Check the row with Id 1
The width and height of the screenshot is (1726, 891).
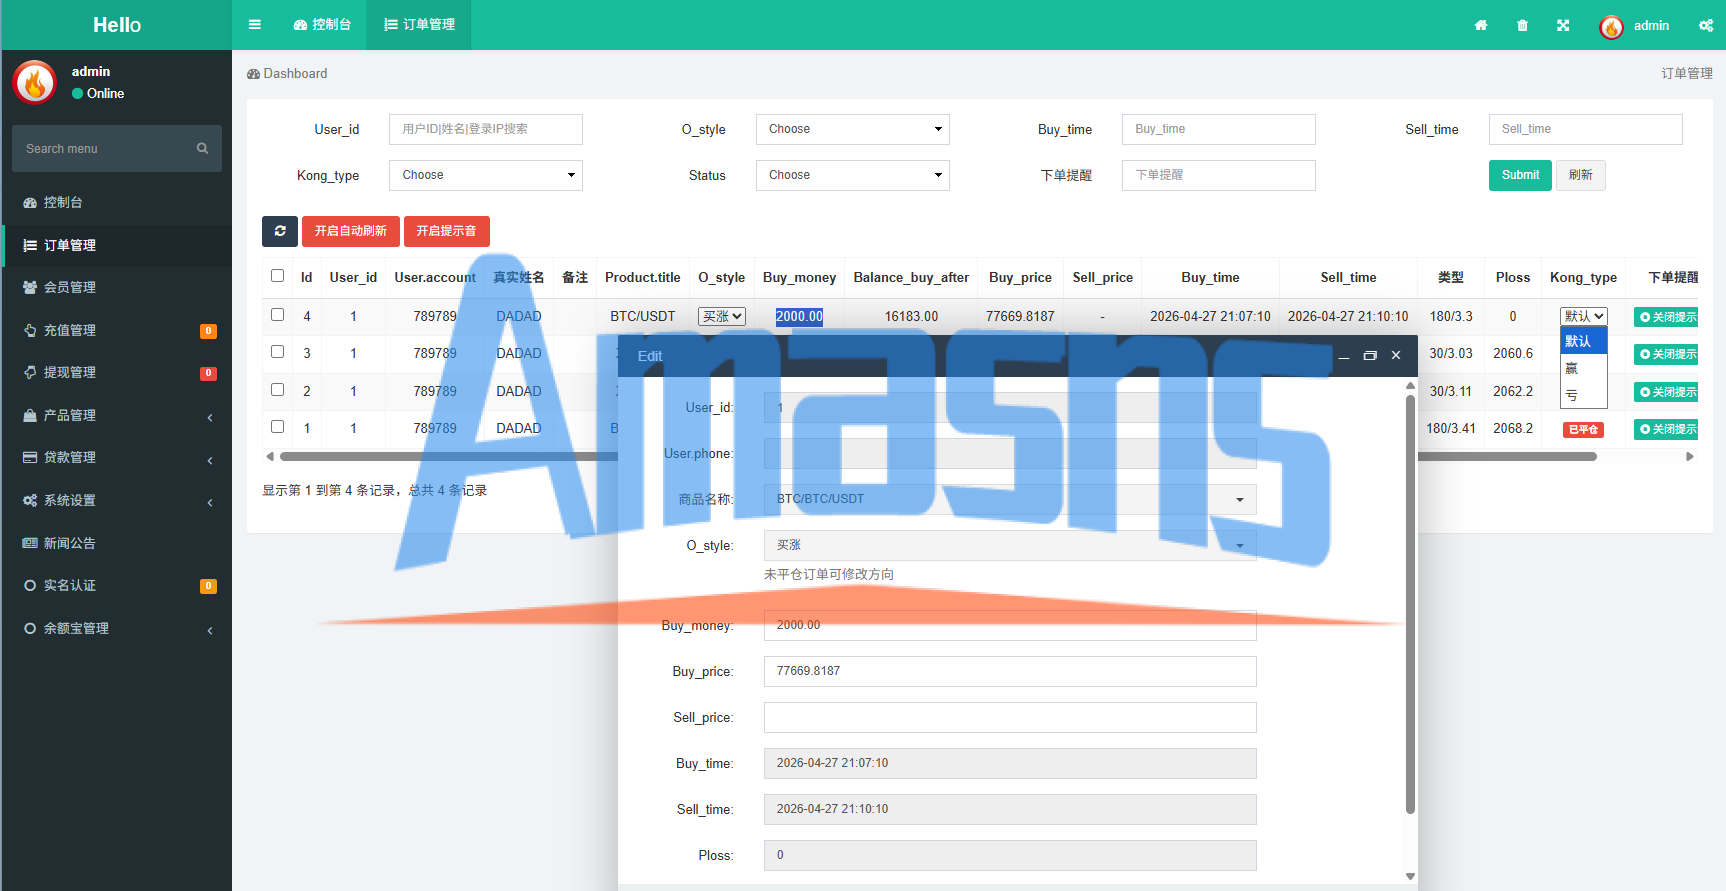coord(278,427)
